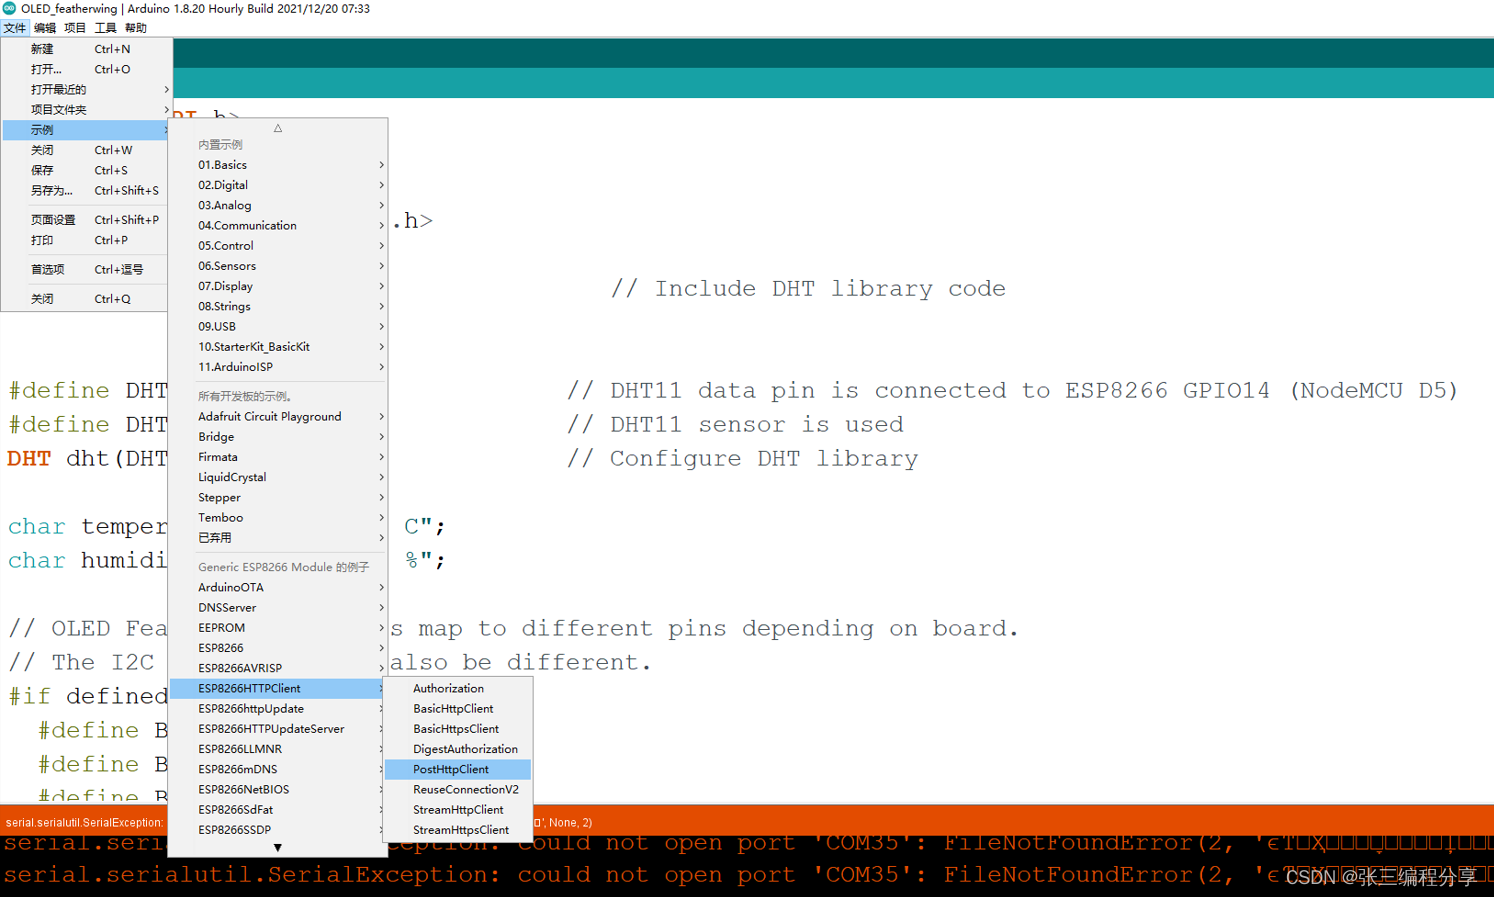Viewport: 1494px width, 897px height.
Task: Open ESP8266SdFat examples submenu
Action: pos(278,810)
